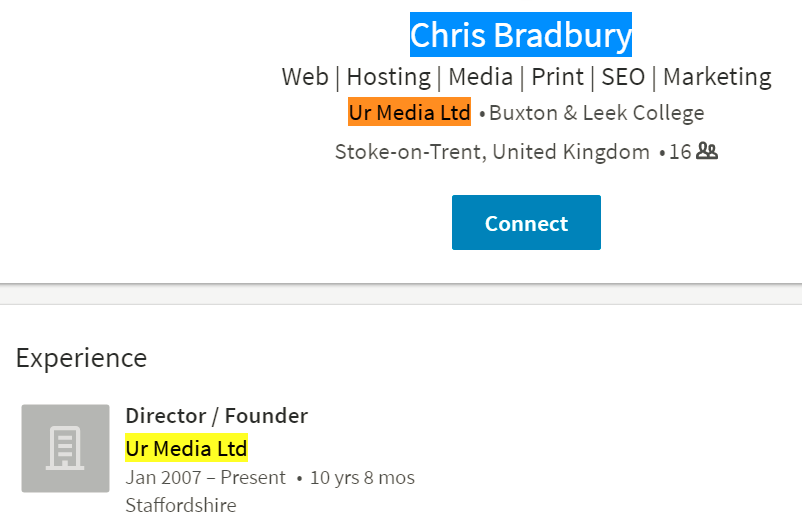Click the connections people icon
802x524 pixels.
707,151
